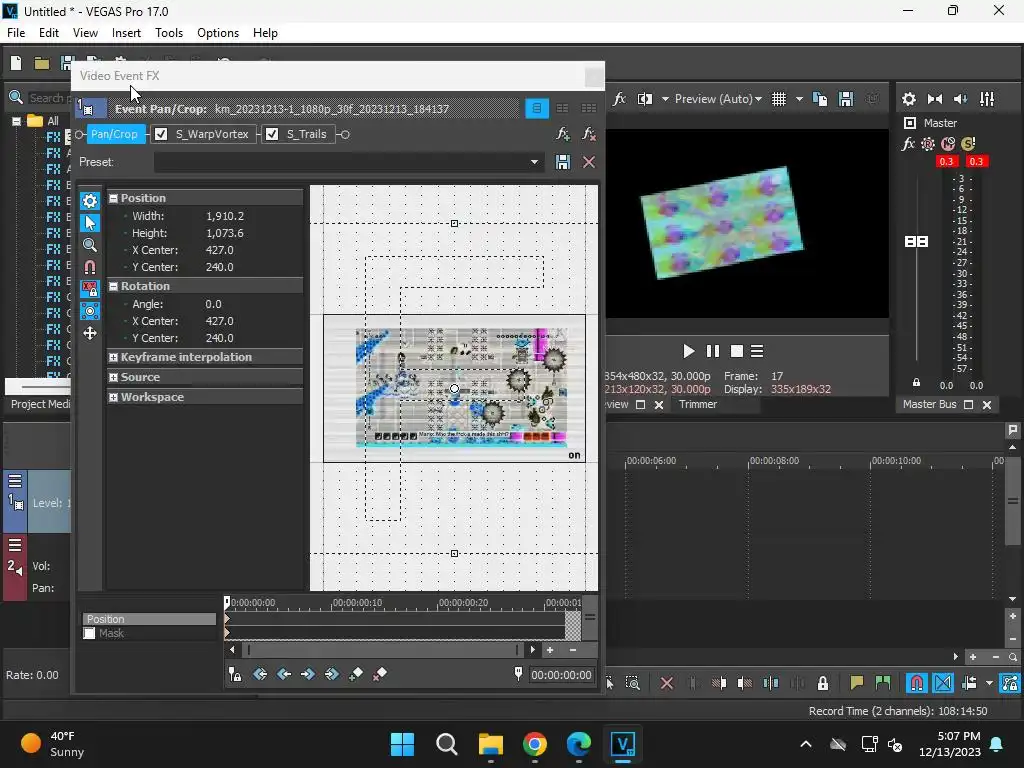1024x768 pixels.
Task: Open Pan/Crop show properties gear icon
Action: [x=89, y=200]
